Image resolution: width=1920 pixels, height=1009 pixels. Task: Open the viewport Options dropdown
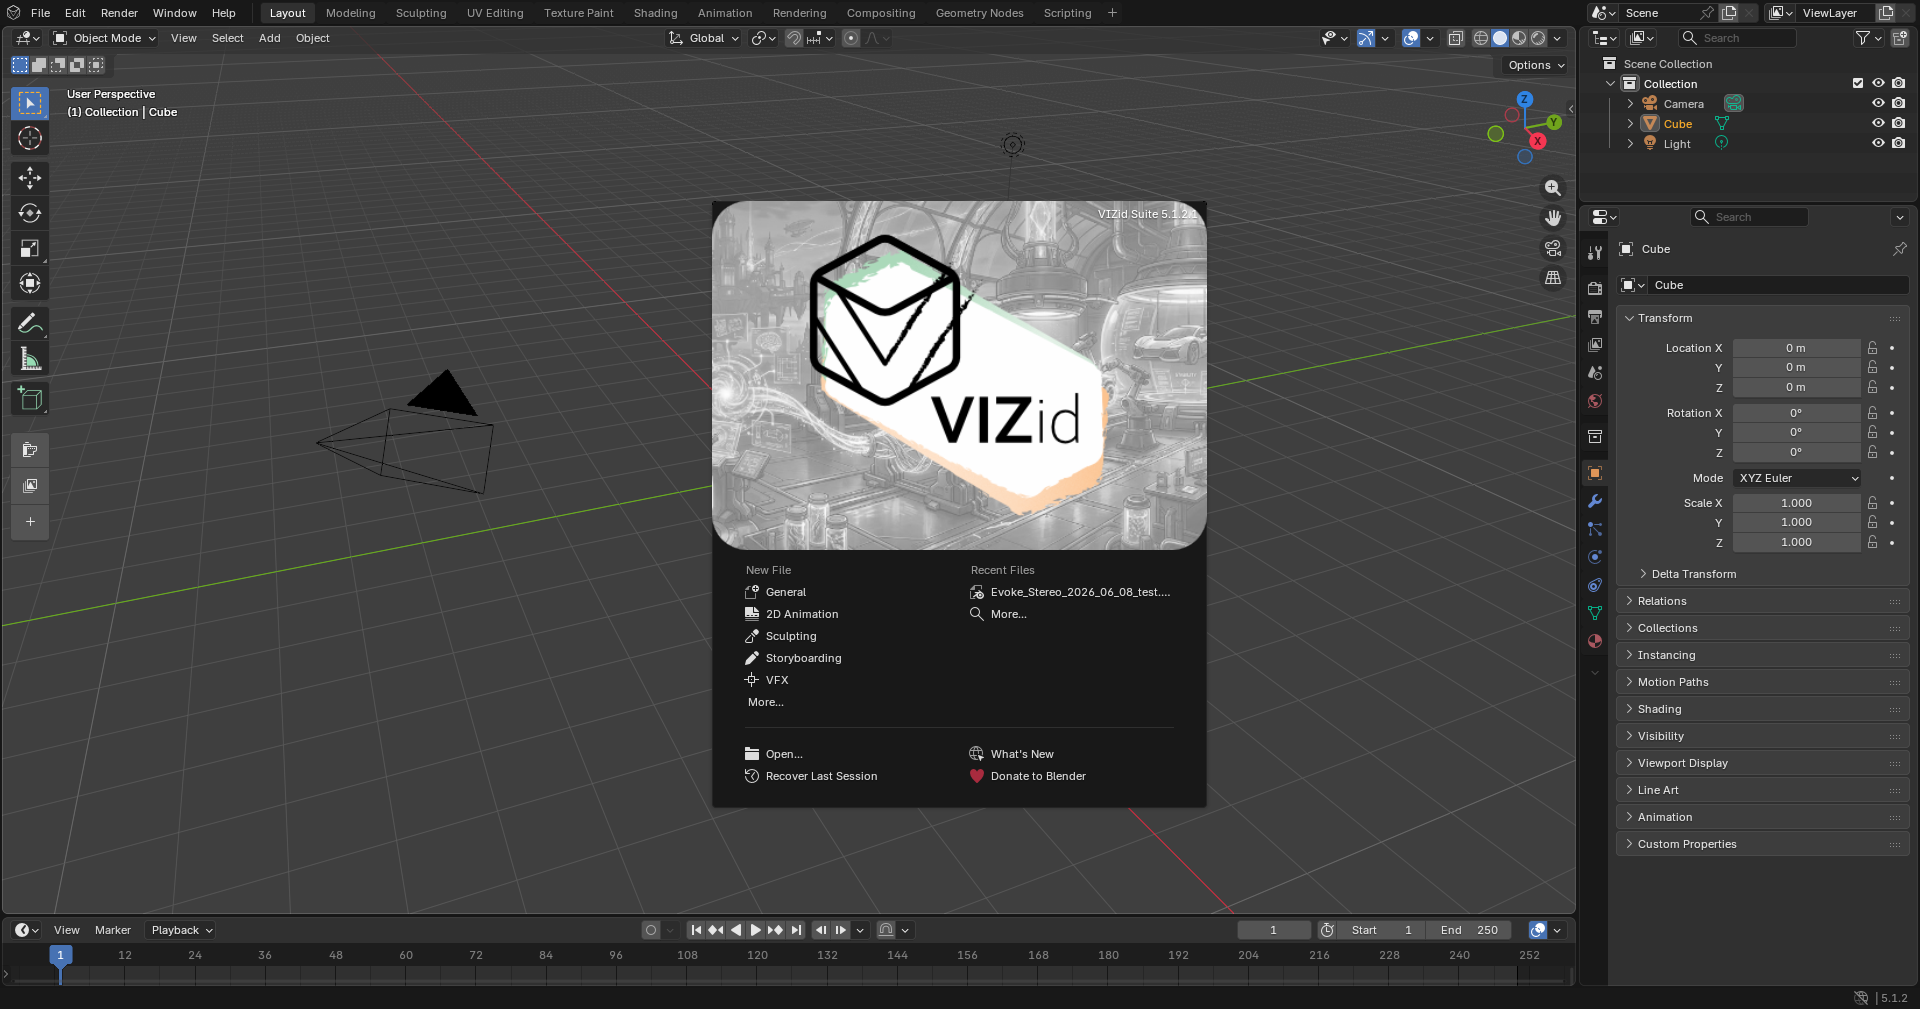pos(1535,65)
